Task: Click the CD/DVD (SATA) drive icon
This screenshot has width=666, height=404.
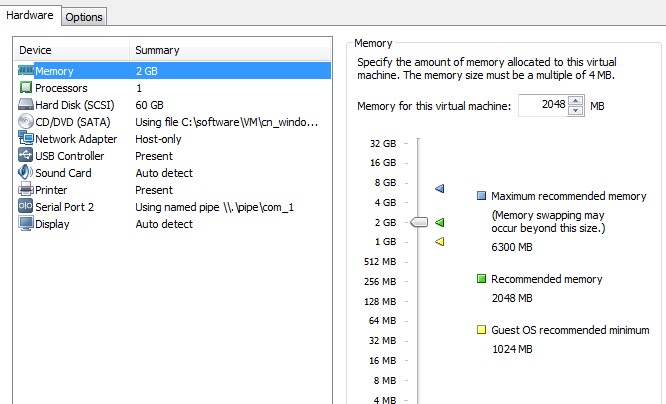Action: click(x=26, y=122)
